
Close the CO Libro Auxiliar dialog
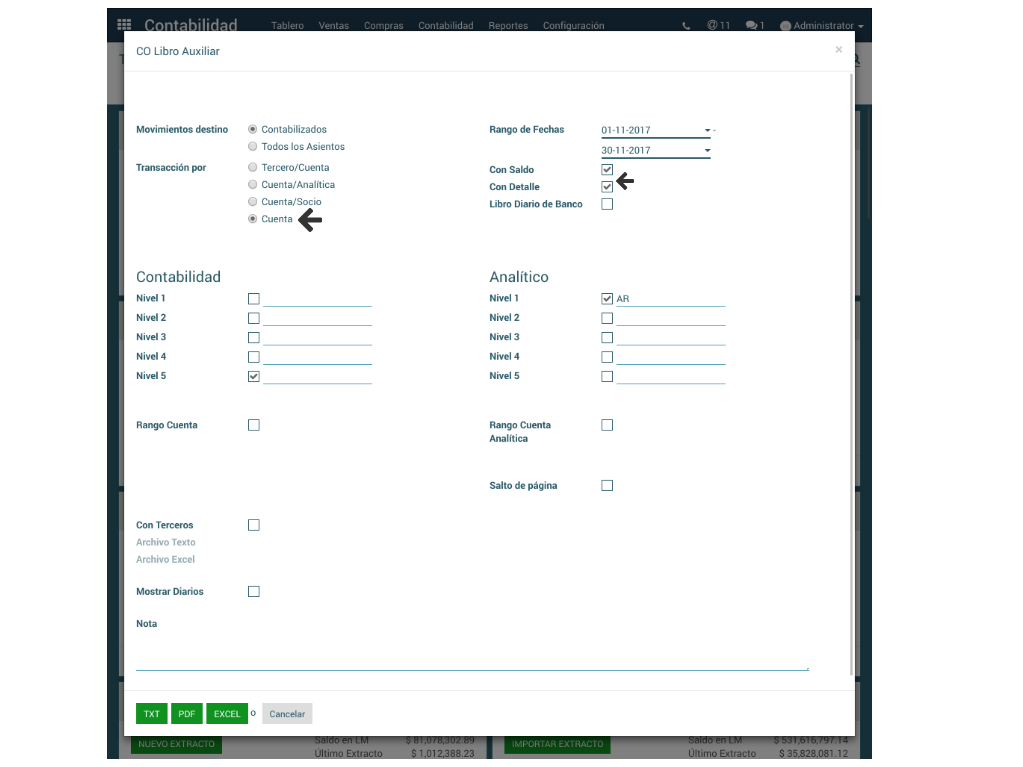click(838, 49)
